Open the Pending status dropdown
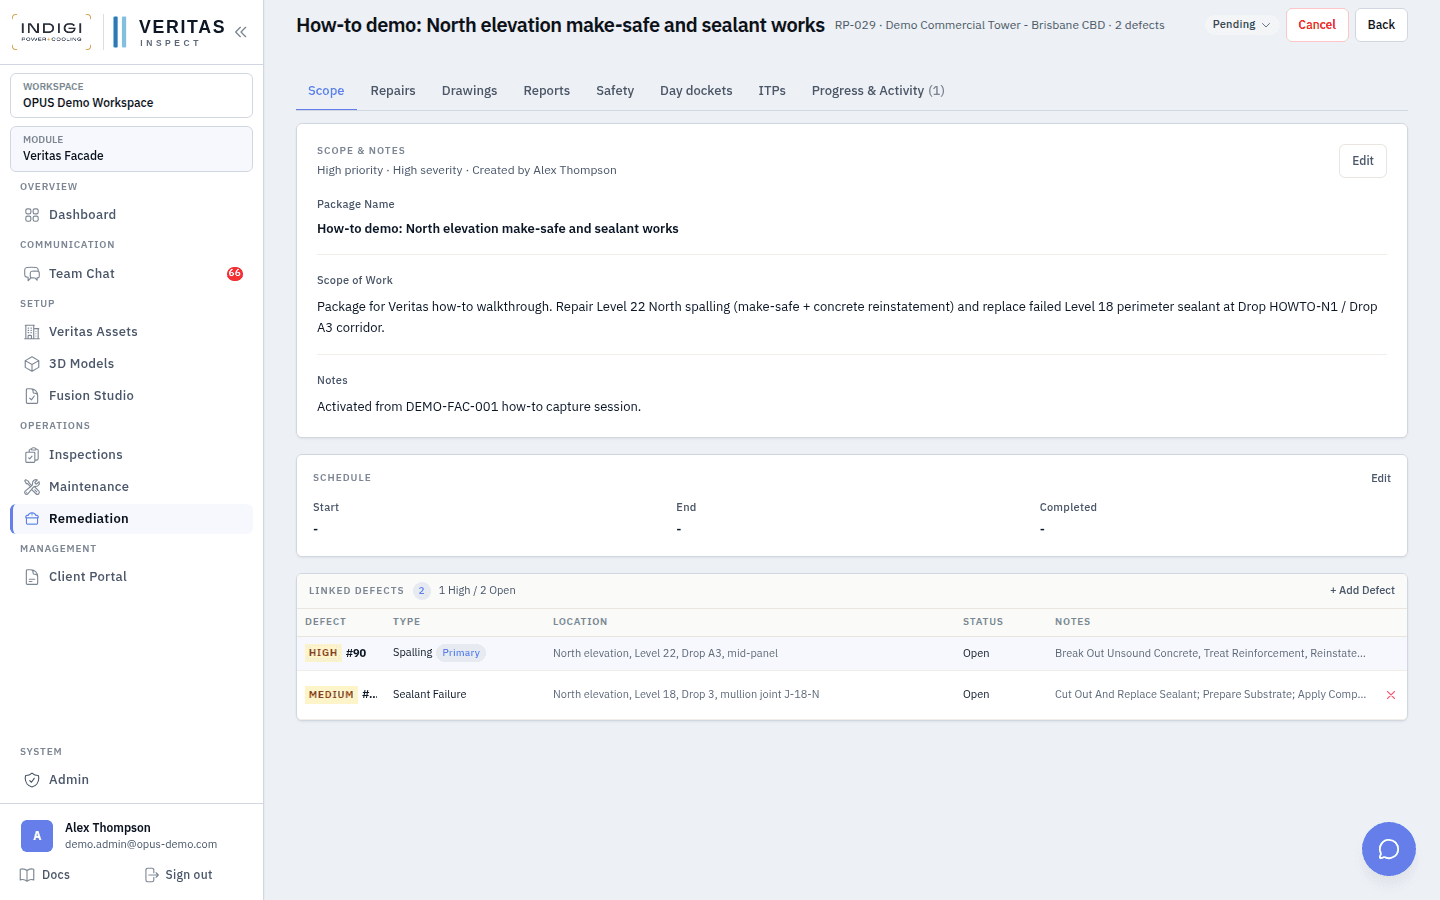 [1241, 25]
